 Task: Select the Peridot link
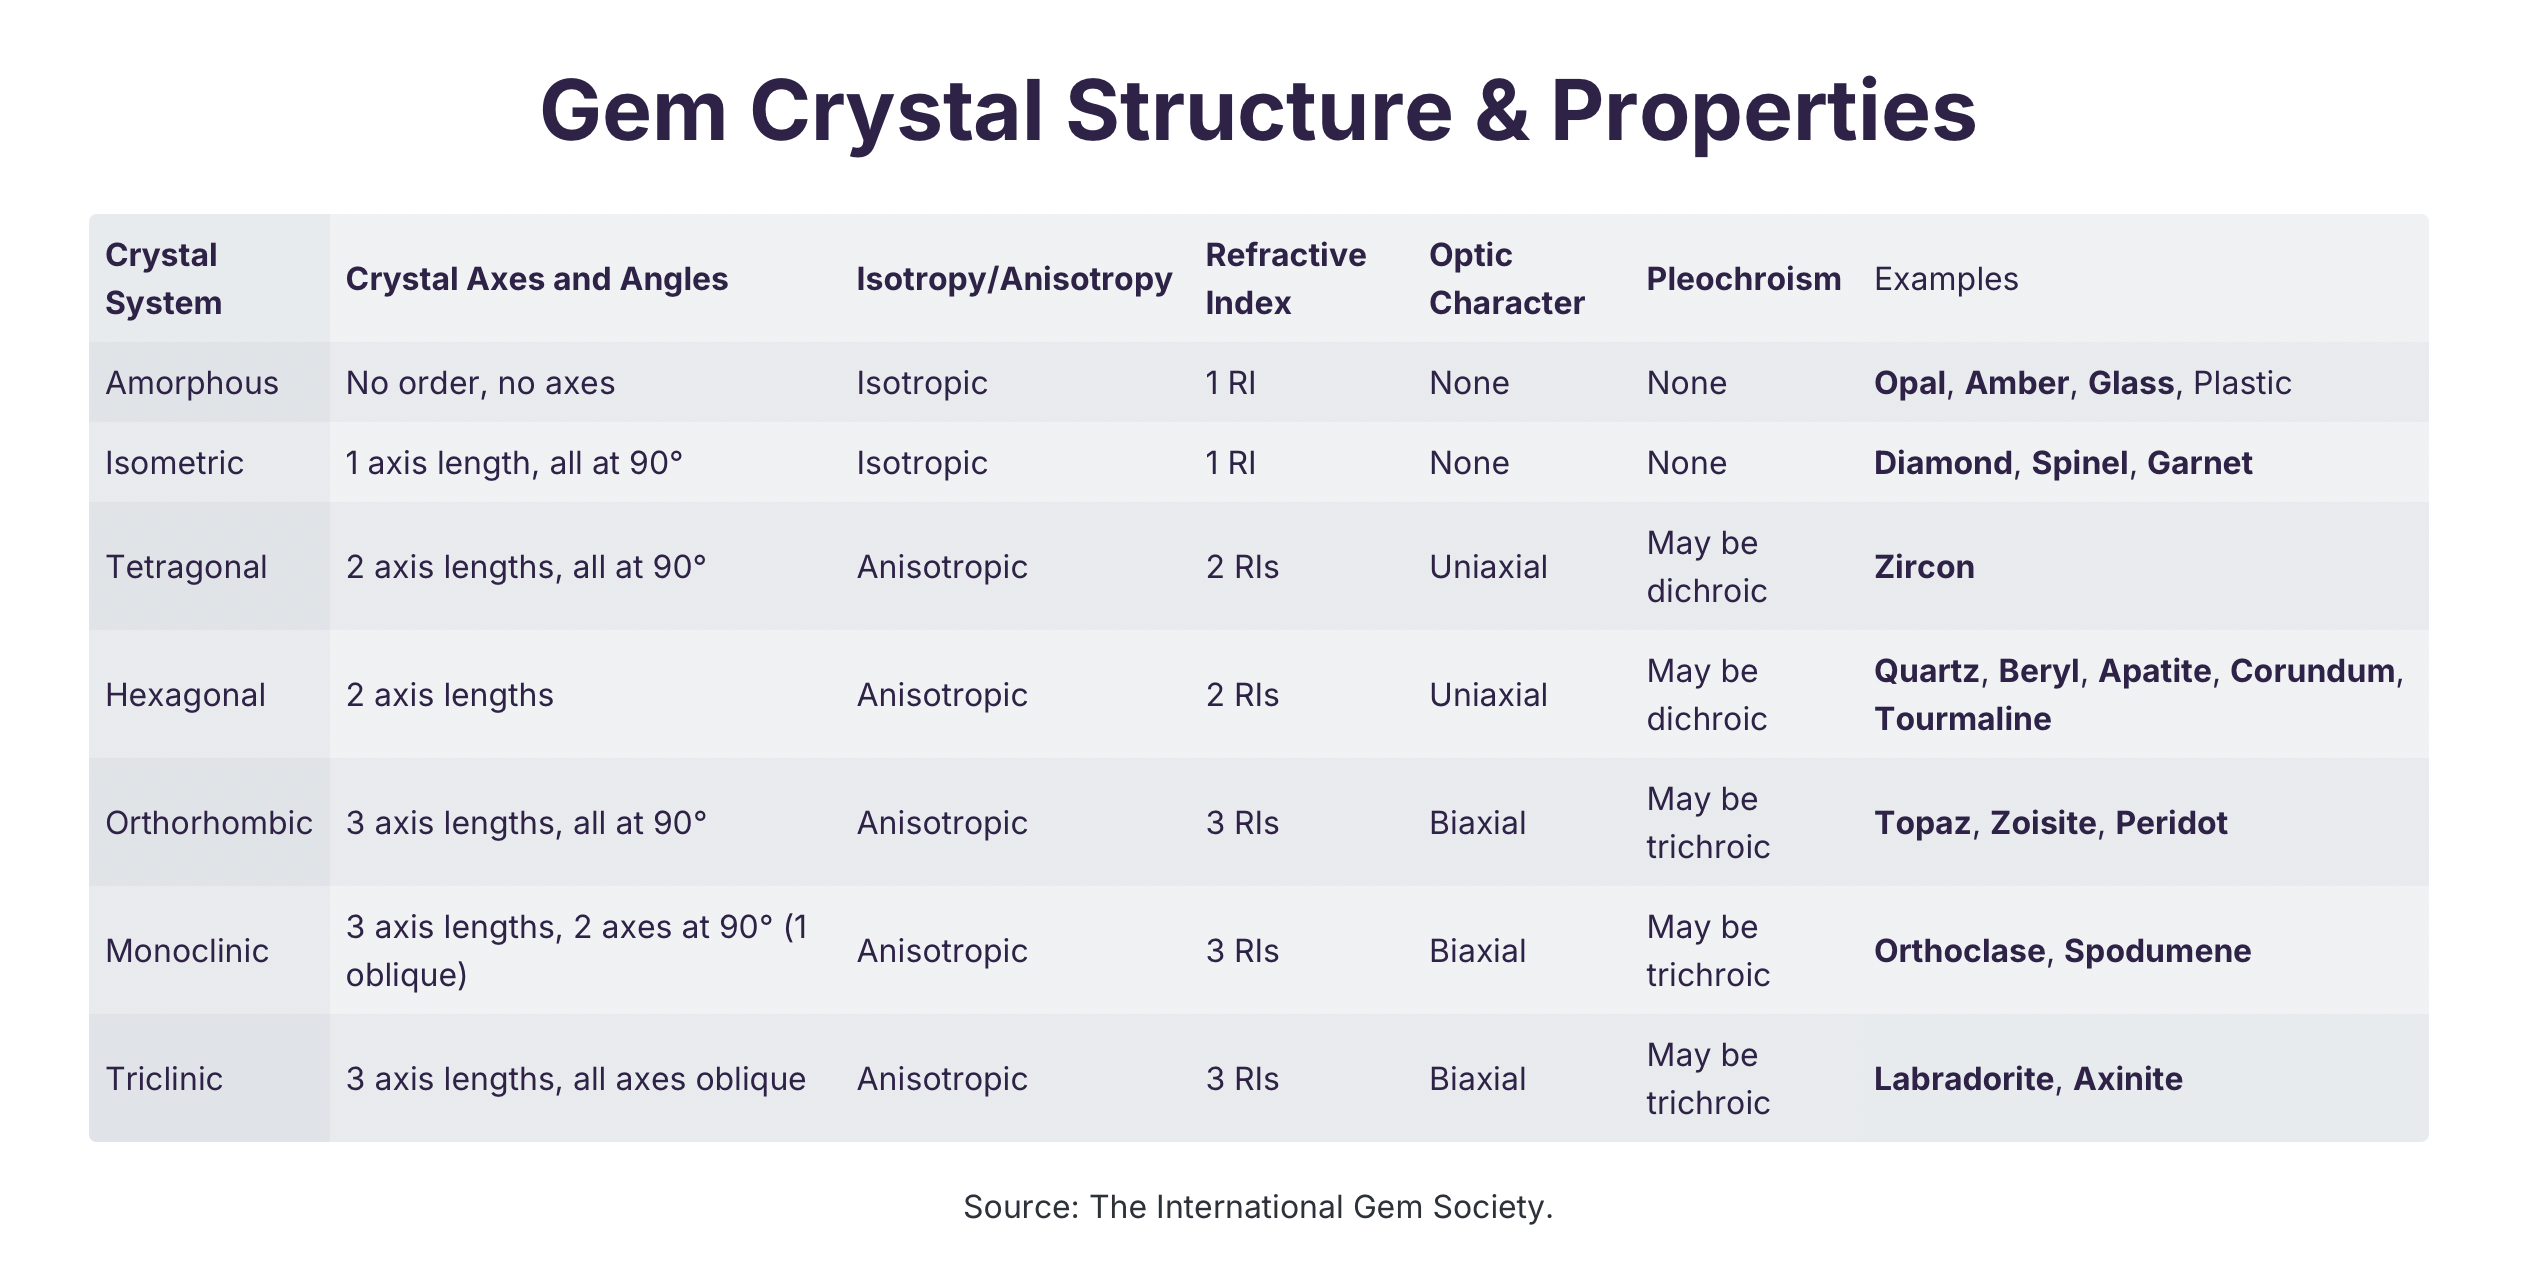pyautogui.click(x=2171, y=823)
